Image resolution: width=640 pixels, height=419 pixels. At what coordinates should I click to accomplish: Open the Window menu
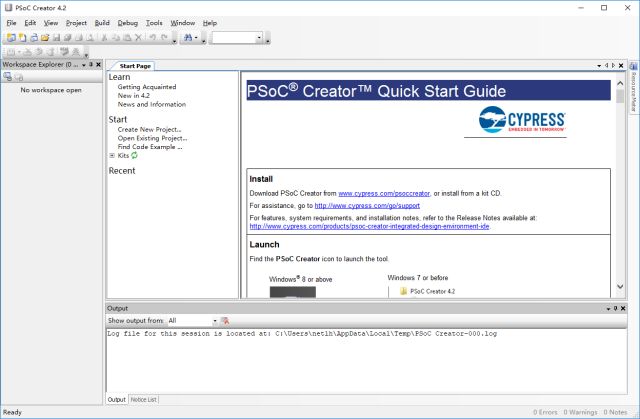(x=182, y=23)
